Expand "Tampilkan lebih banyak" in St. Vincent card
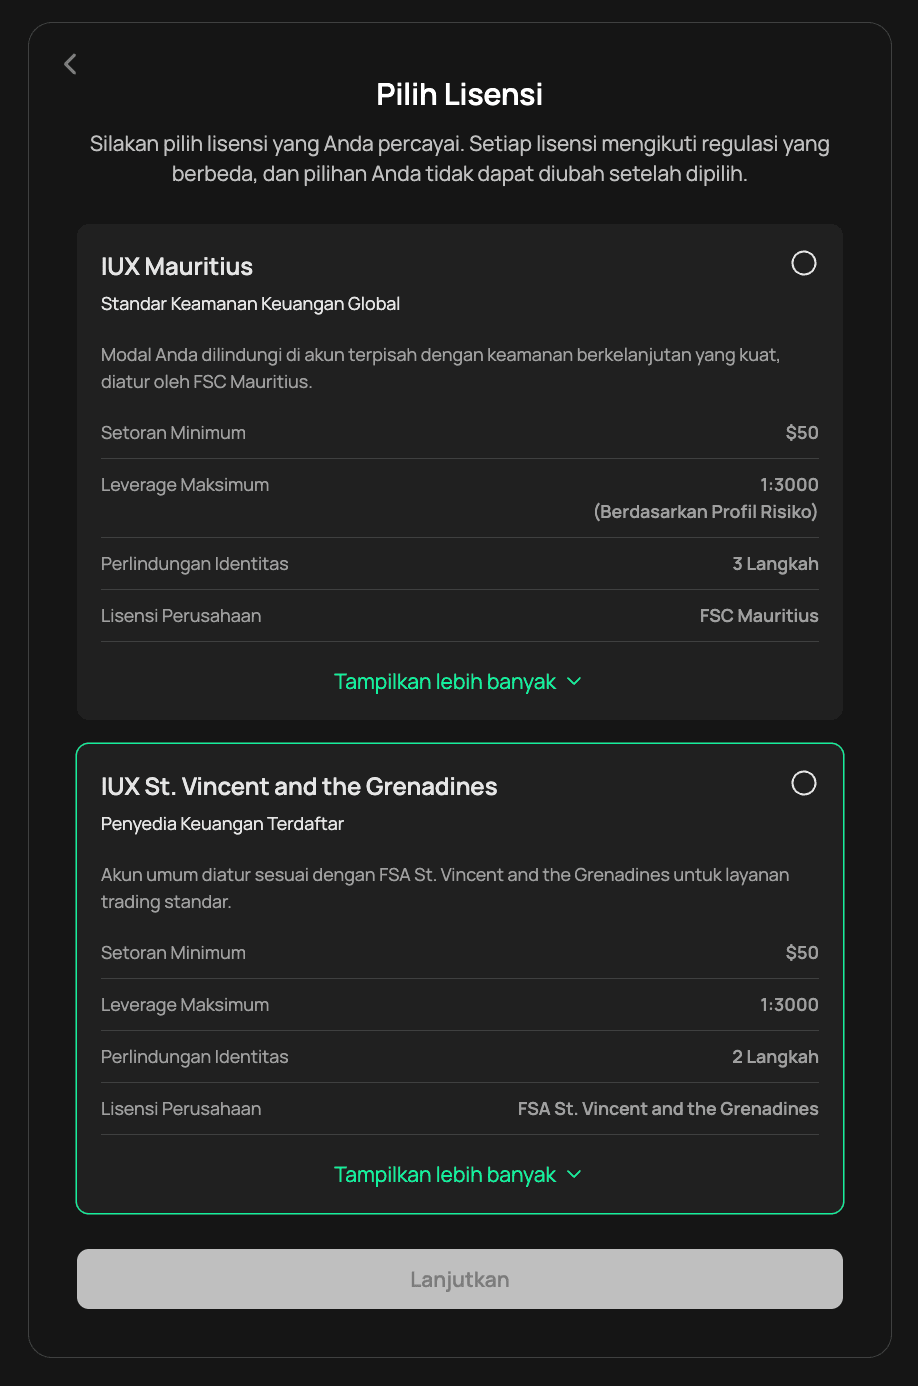Viewport: 918px width, 1386px height. [x=445, y=1175]
